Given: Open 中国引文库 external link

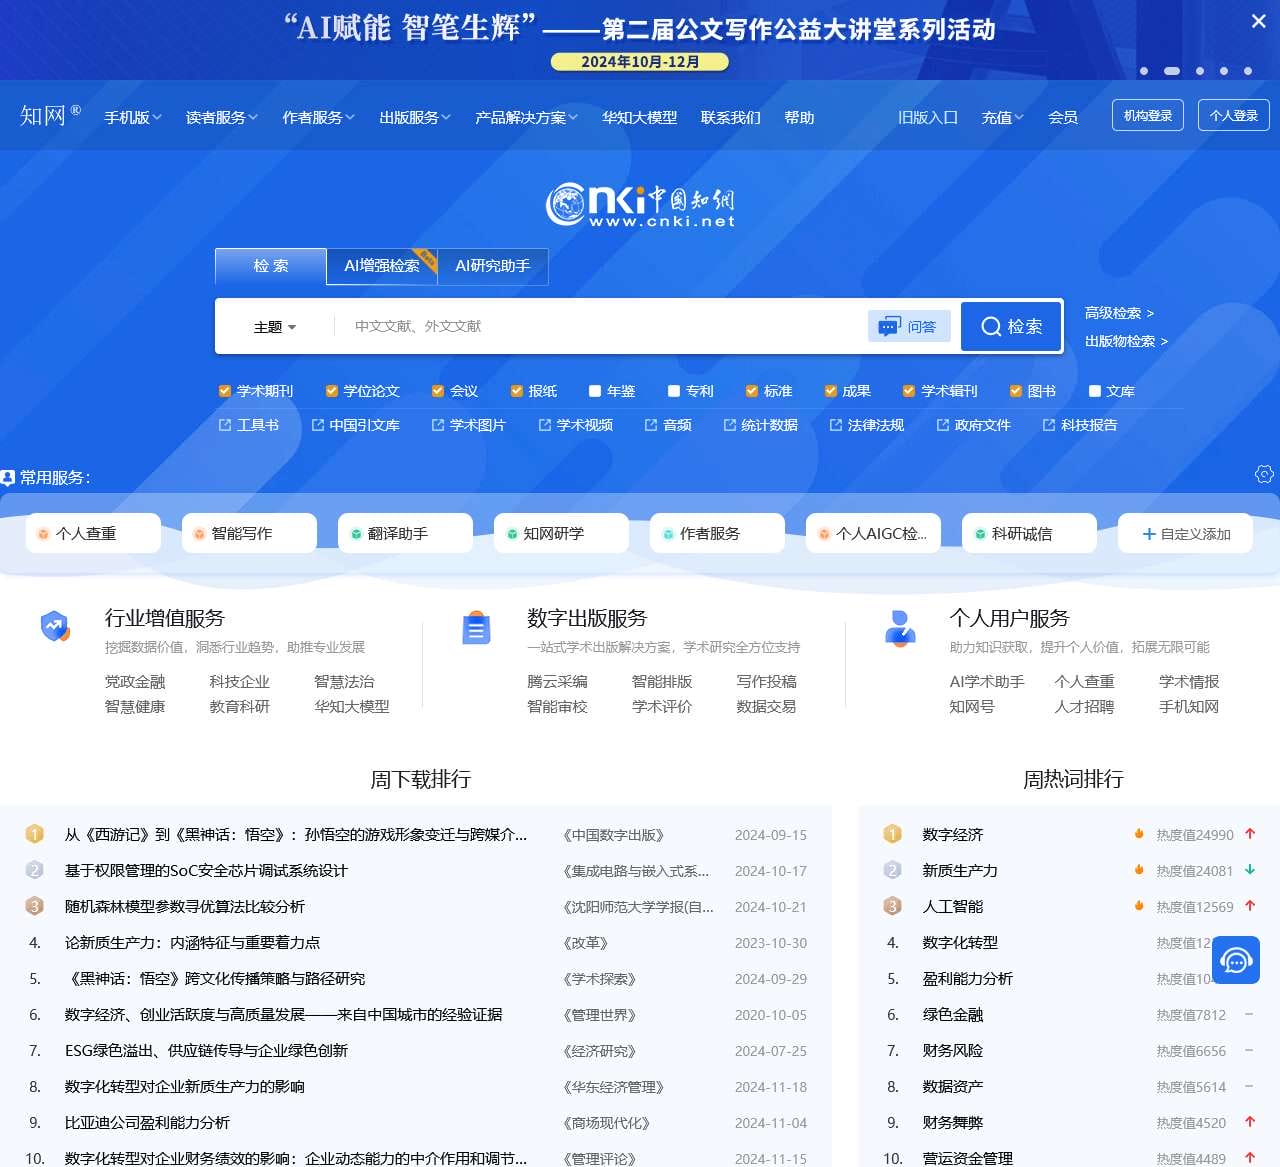Looking at the screenshot, I should (356, 425).
